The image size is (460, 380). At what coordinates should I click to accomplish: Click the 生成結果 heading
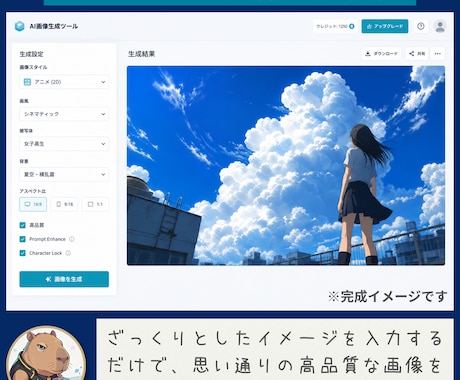(x=141, y=54)
